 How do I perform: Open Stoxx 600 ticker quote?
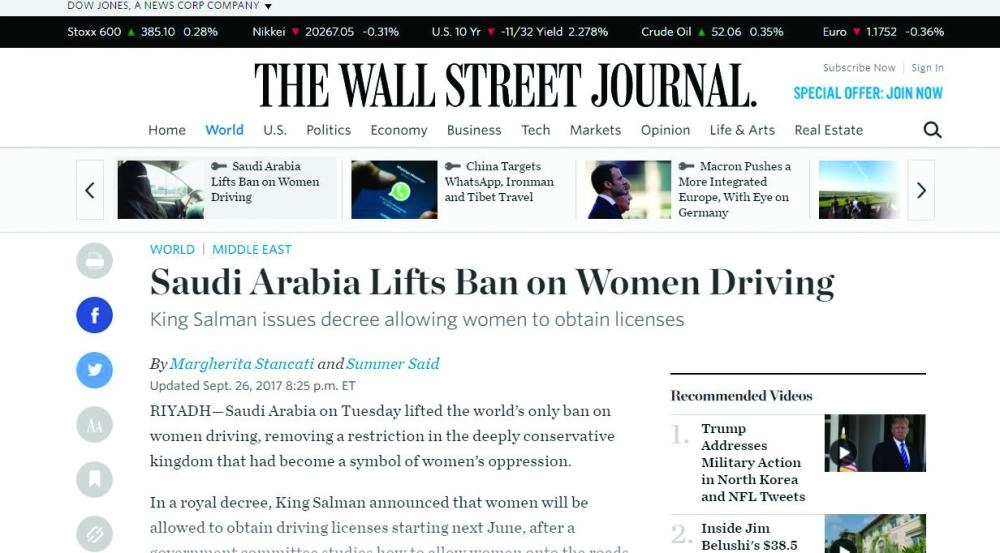point(142,32)
